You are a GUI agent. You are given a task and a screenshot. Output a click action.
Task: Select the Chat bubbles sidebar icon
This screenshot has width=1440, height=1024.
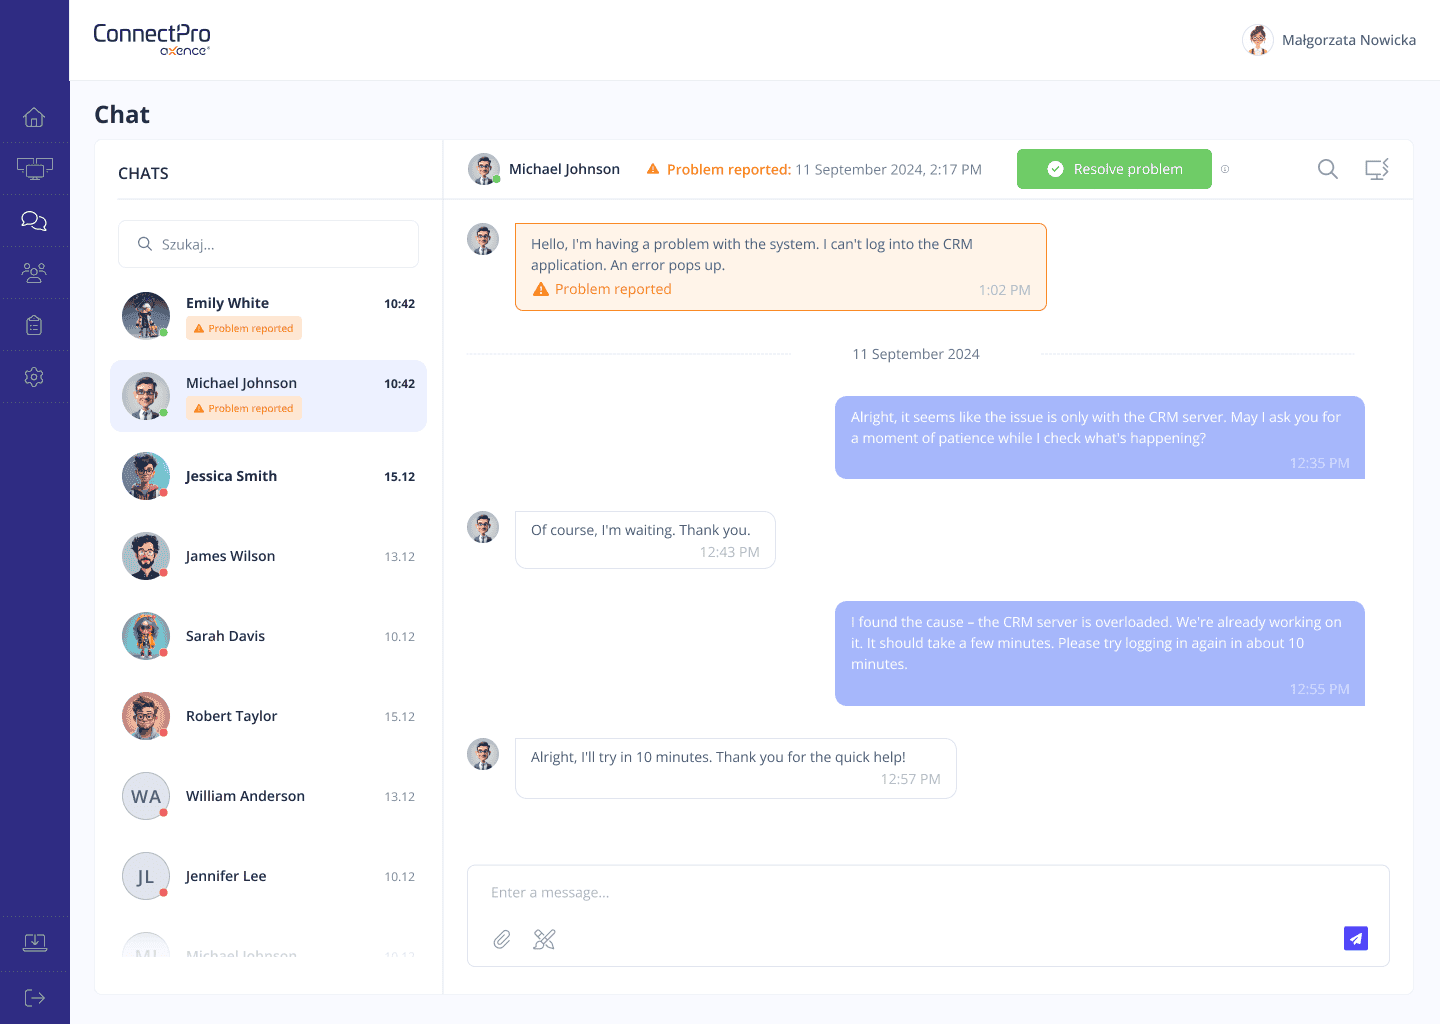tap(34, 221)
